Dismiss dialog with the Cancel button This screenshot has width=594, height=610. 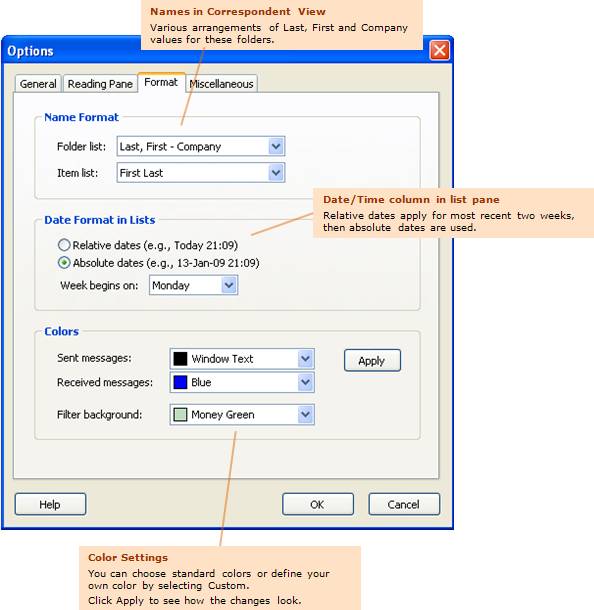pos(404,505)
